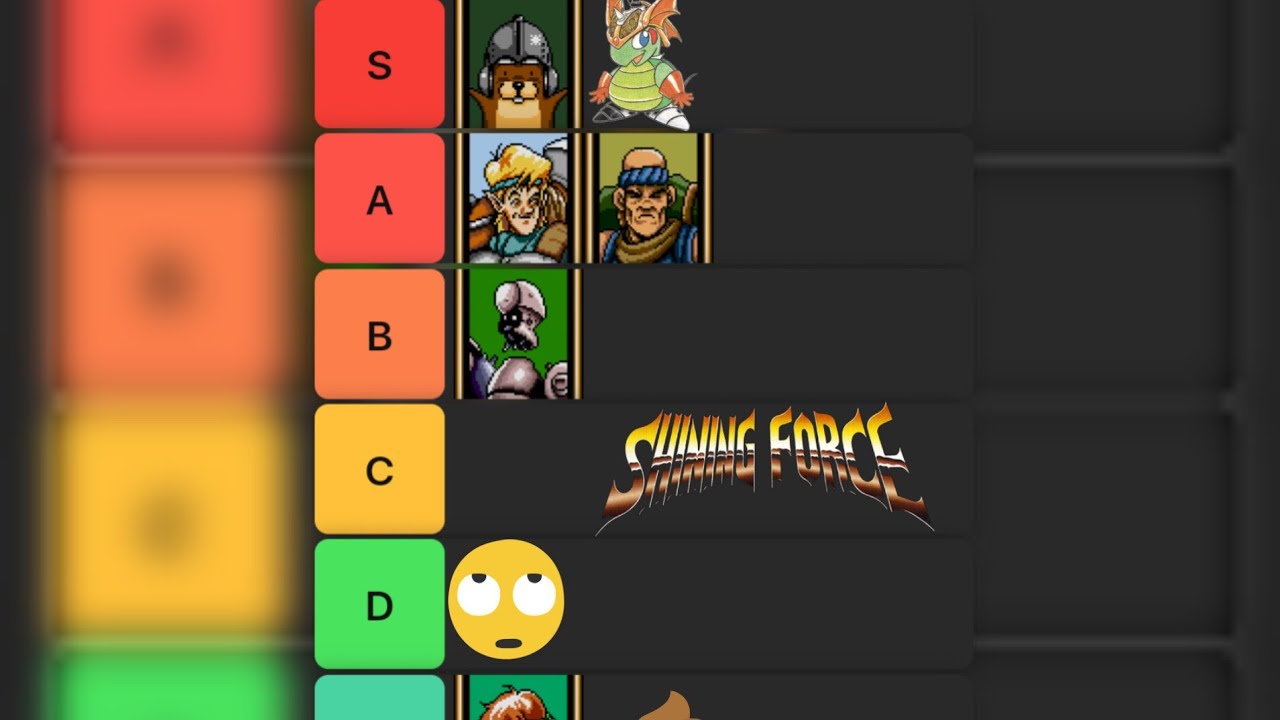Click the empty area right of B tier robot
Viewport: 1280px width, 720px height.
point(777,334)
